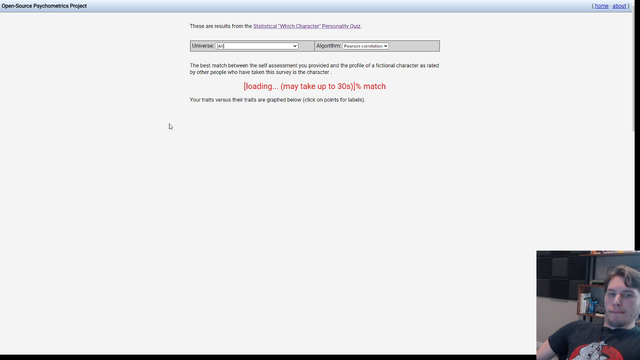
Task: Click the "Algorithm:" label
Action: point(329,46)
